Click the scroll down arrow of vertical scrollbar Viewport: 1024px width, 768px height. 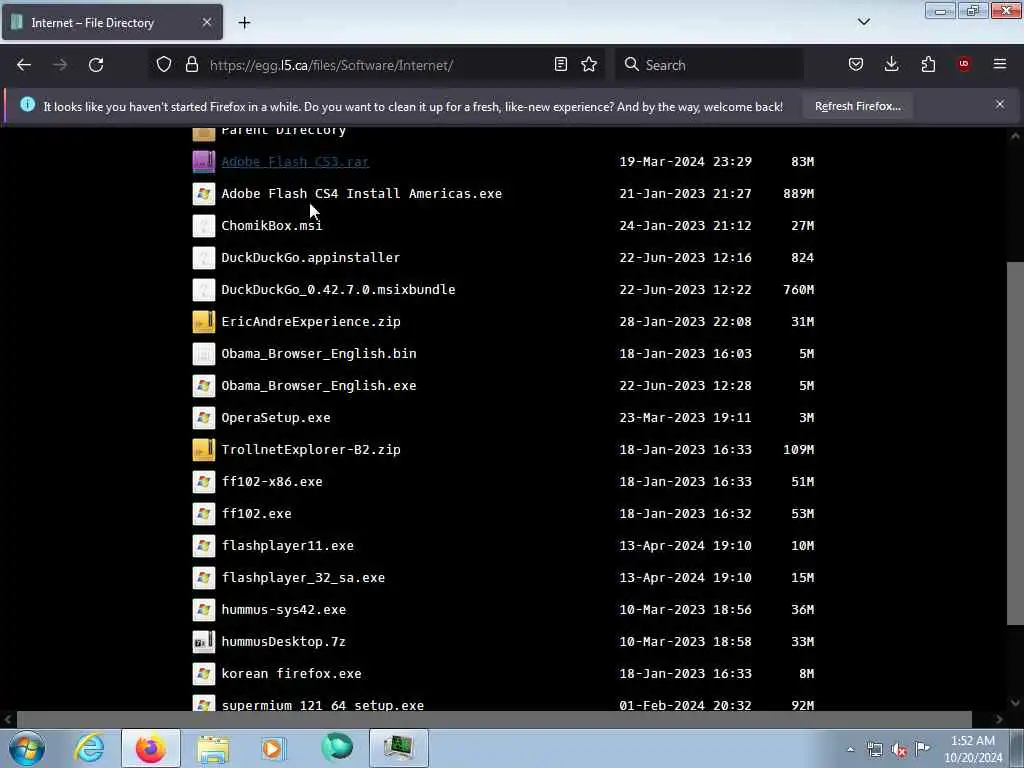pos(1015,703)
